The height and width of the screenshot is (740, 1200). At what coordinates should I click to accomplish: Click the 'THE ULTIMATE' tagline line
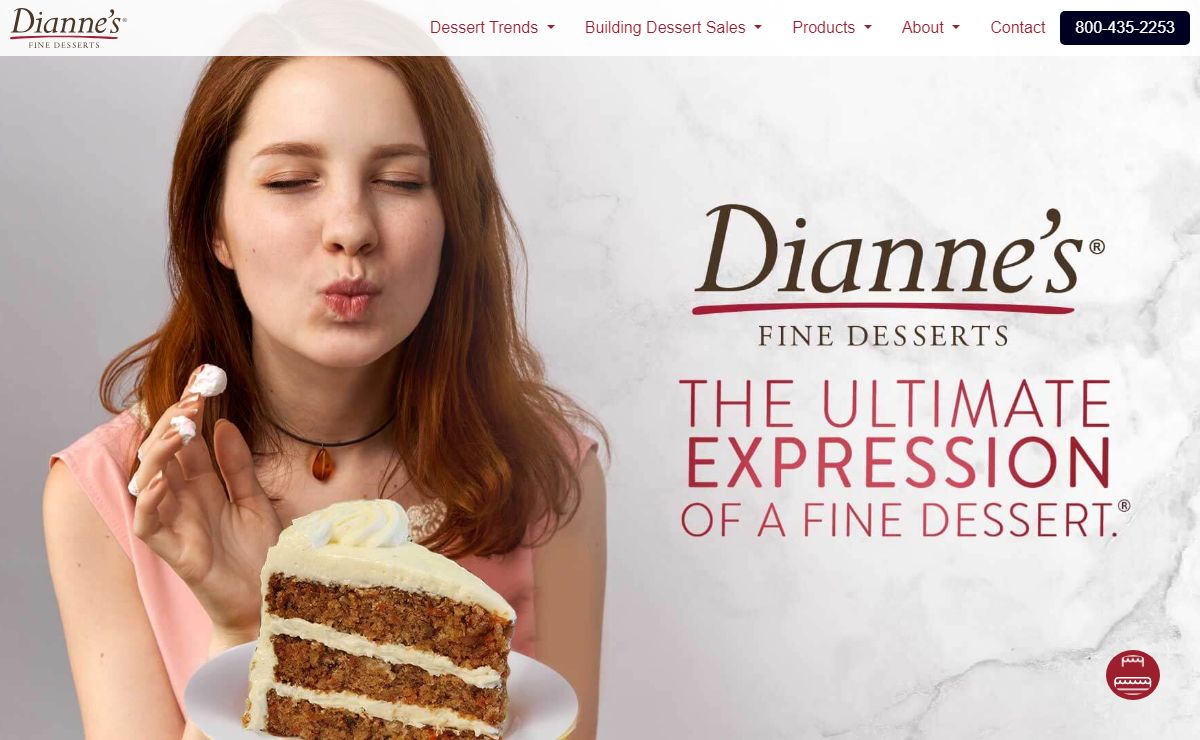tap(895, 403)
